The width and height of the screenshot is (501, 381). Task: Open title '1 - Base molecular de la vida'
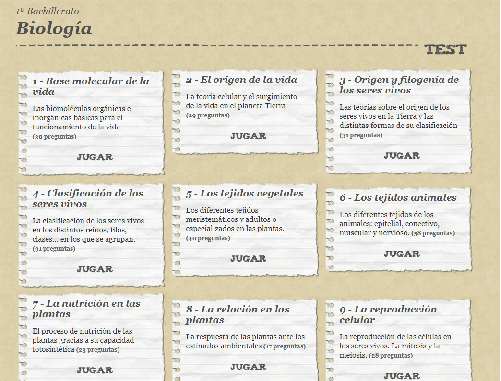pyautogui.click(x=91, y=86)
